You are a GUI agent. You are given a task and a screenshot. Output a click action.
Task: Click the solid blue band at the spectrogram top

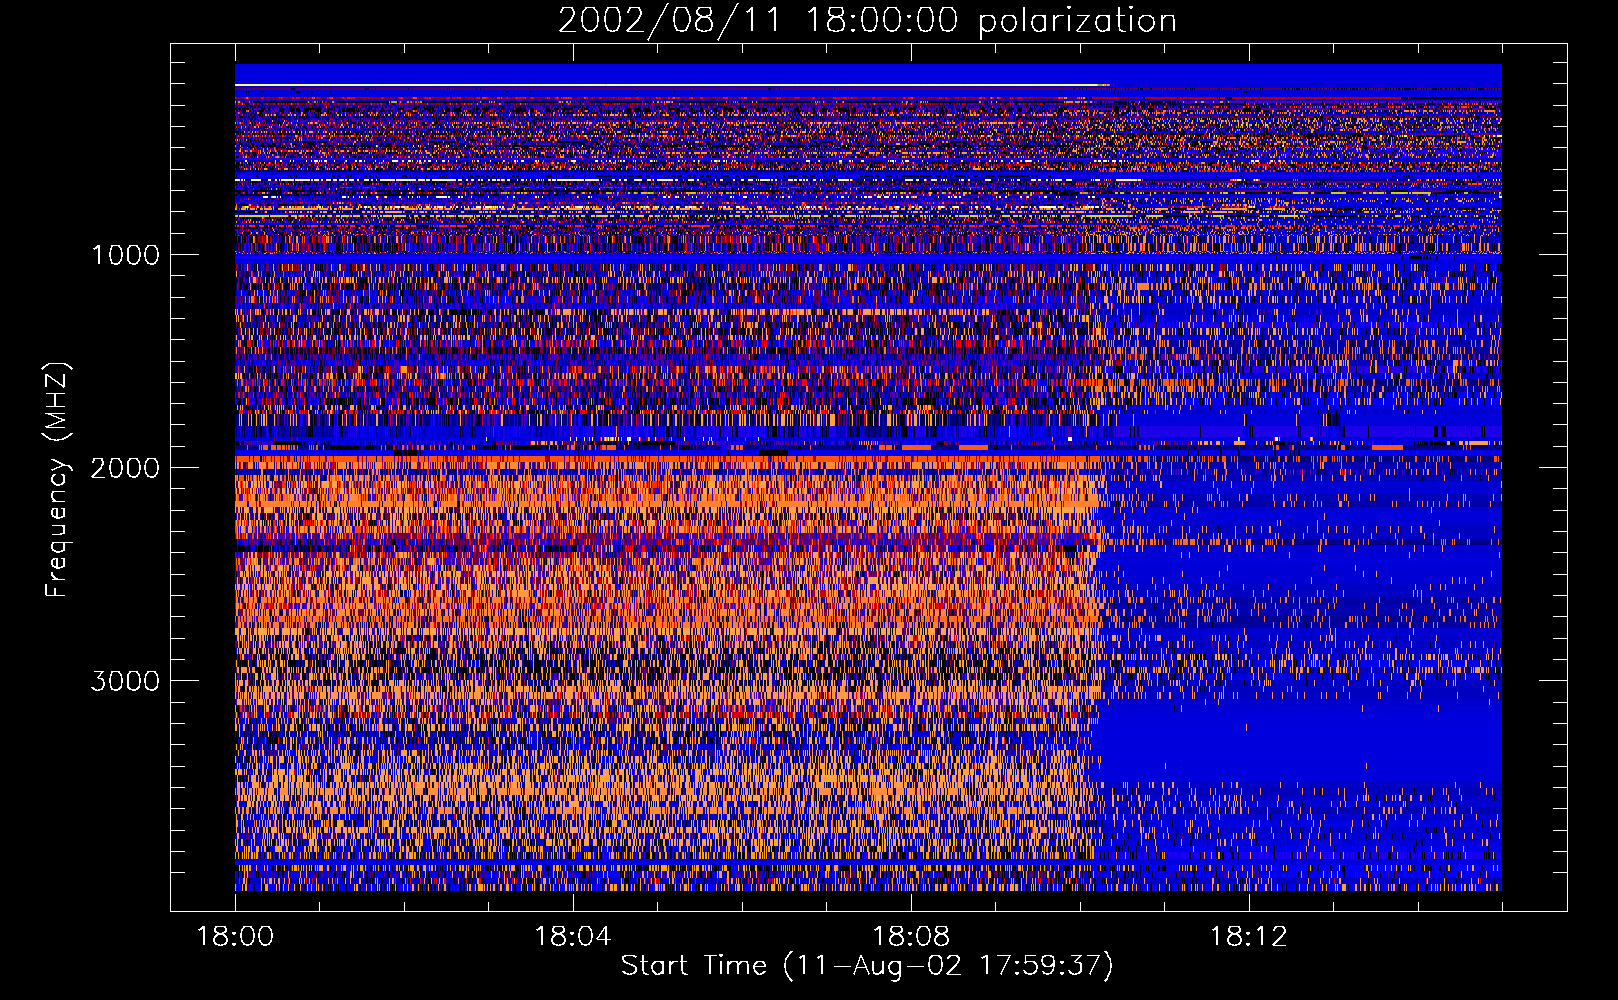[x=868, y=74]
